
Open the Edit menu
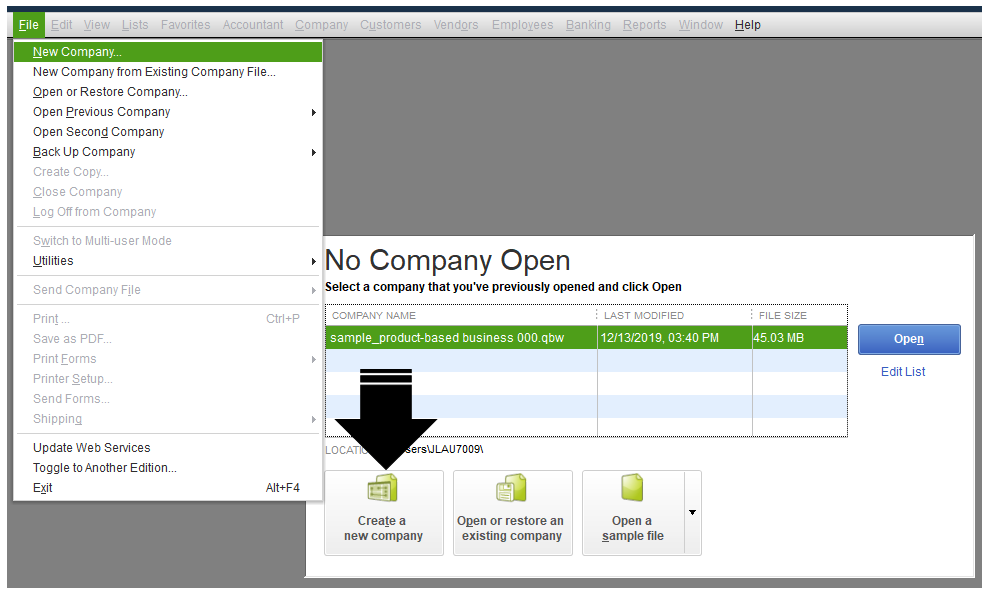tap(61, 25)
